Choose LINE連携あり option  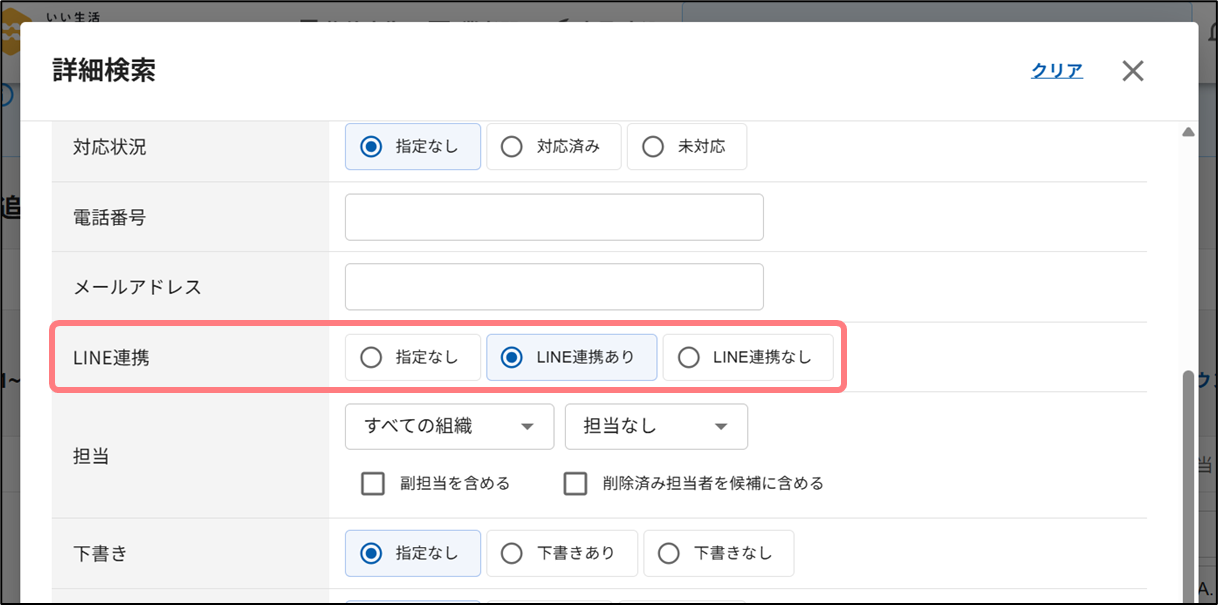click(x=572, y=357)
